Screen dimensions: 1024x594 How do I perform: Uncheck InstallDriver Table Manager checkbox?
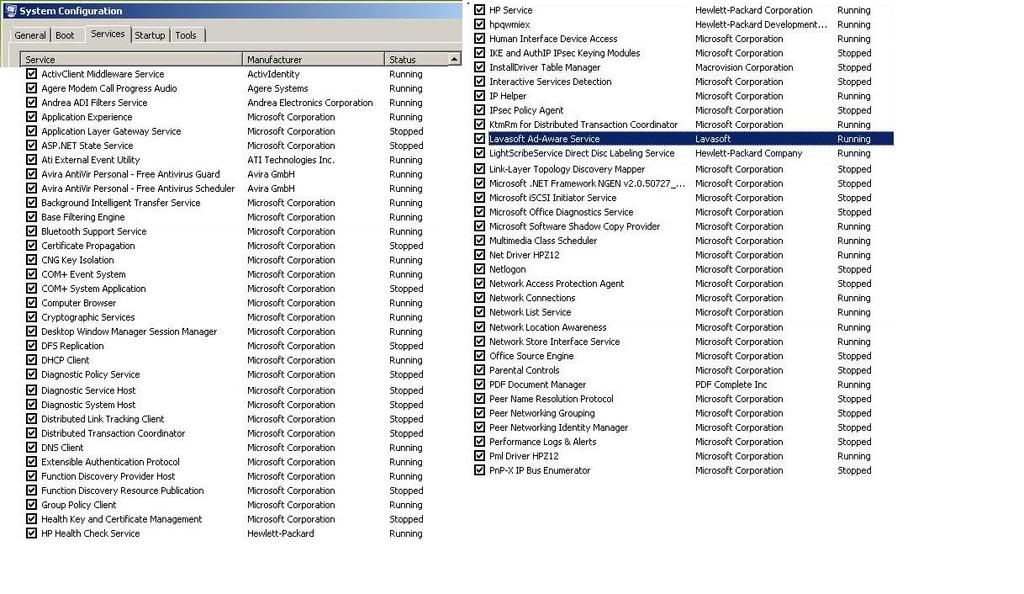(479, 67)
